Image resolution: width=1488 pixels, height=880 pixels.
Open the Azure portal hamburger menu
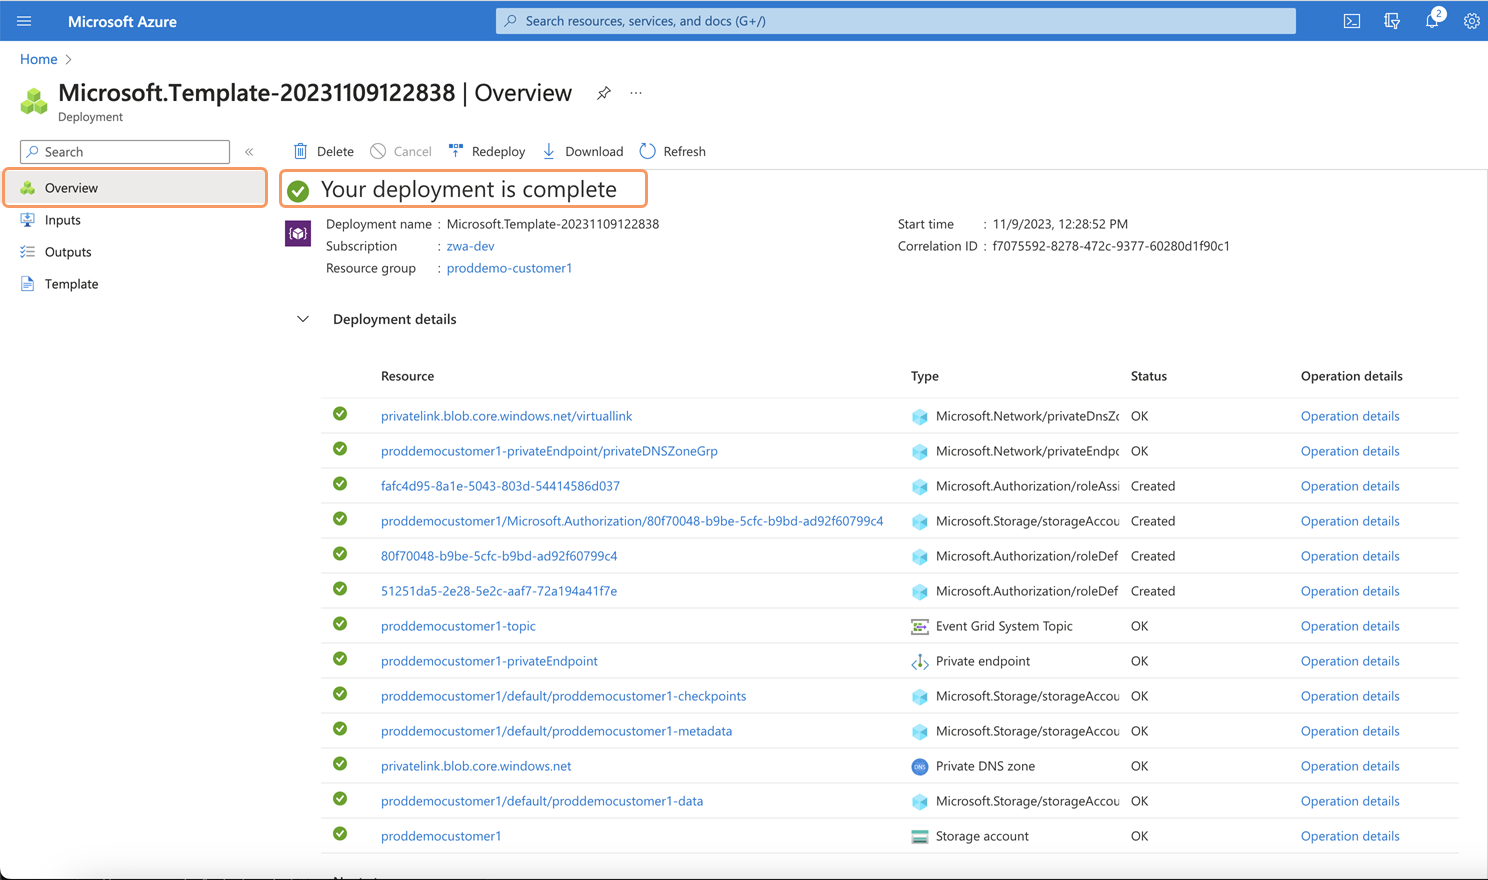coord(24,21)
